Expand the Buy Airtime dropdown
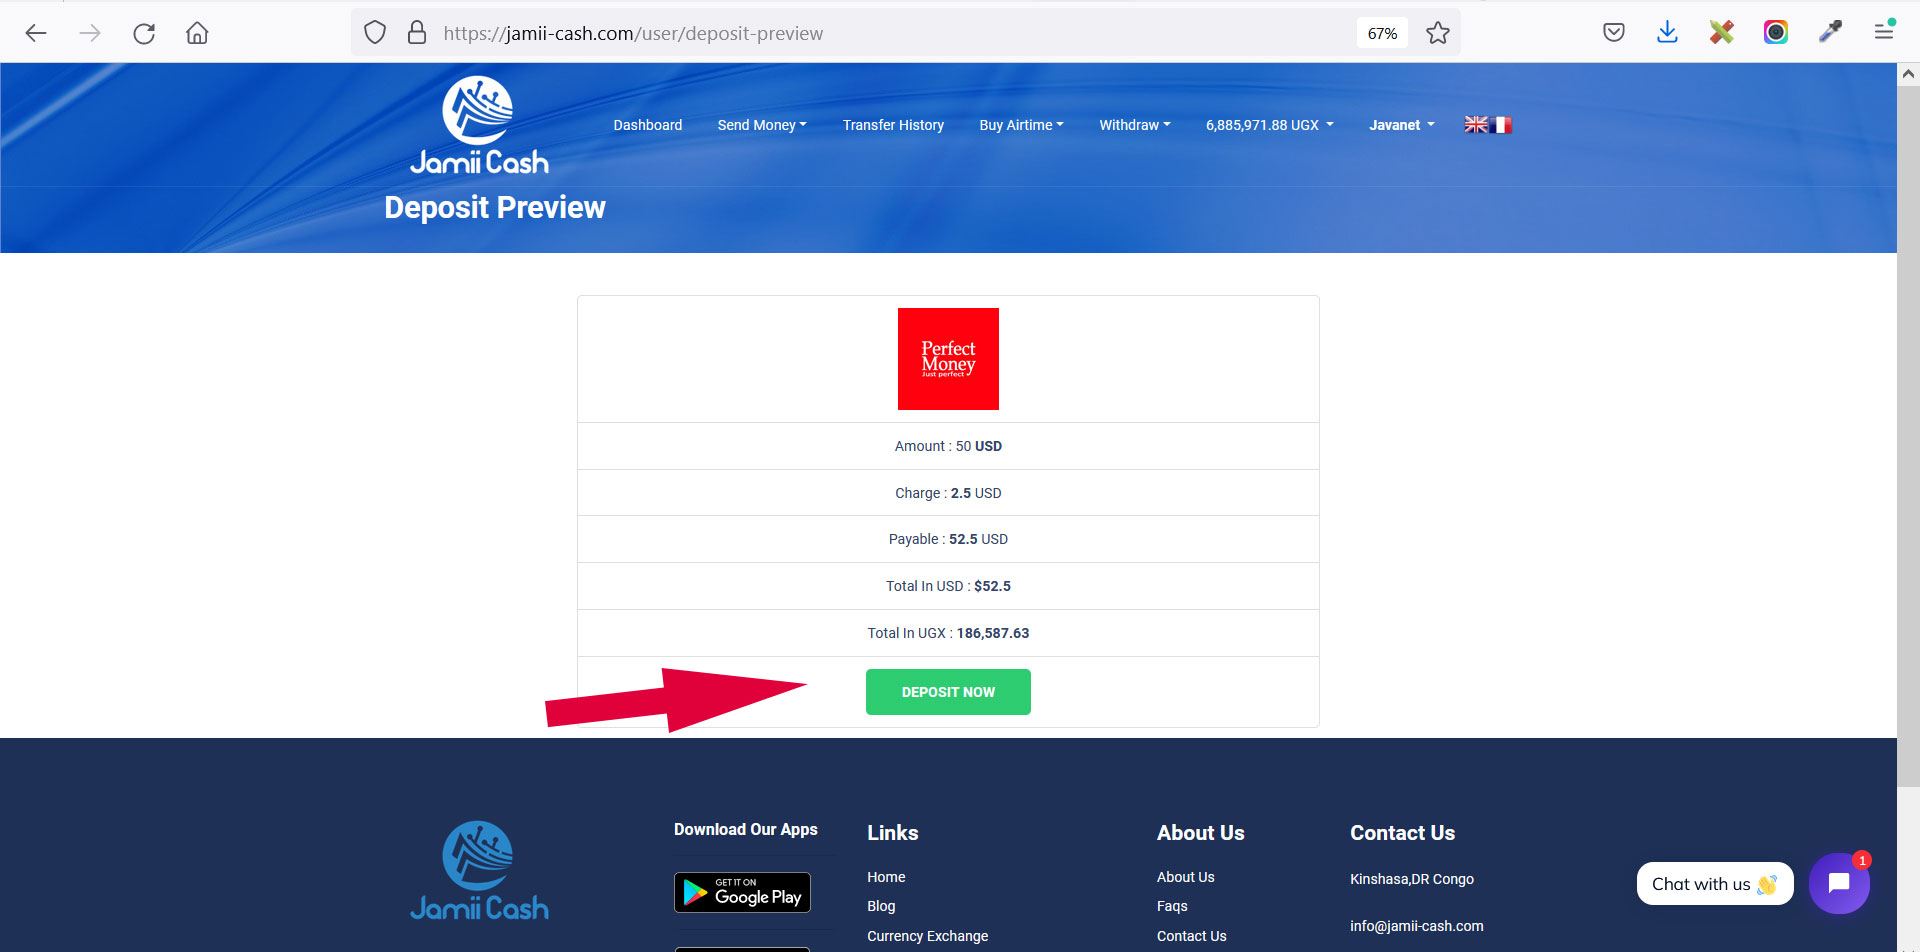Image resolution: width=1920 pixels, height=952 pixels. (1020, 125)
